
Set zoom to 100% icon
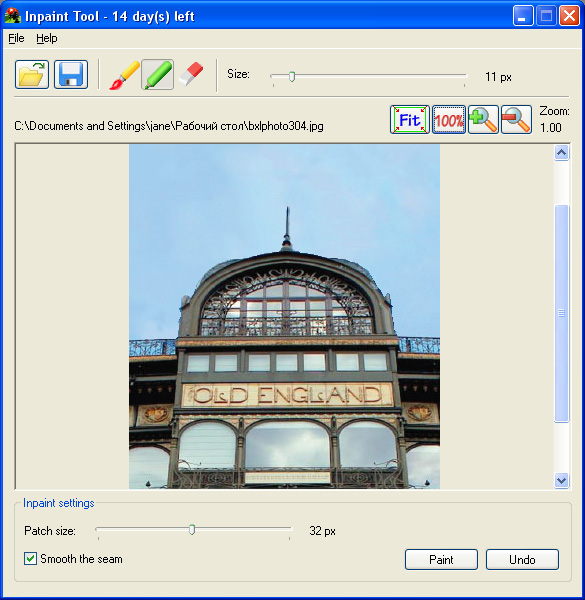(x=449, y=120)
